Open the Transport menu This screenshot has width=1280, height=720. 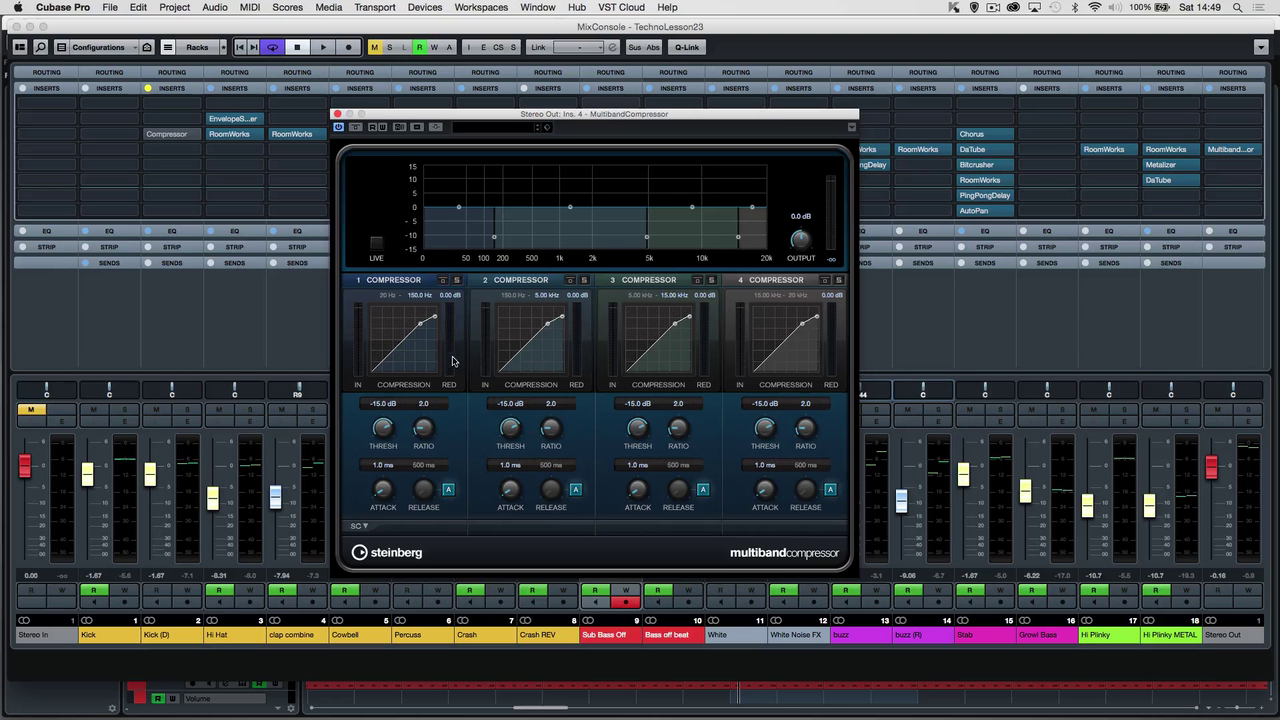(x=375, y=7)
